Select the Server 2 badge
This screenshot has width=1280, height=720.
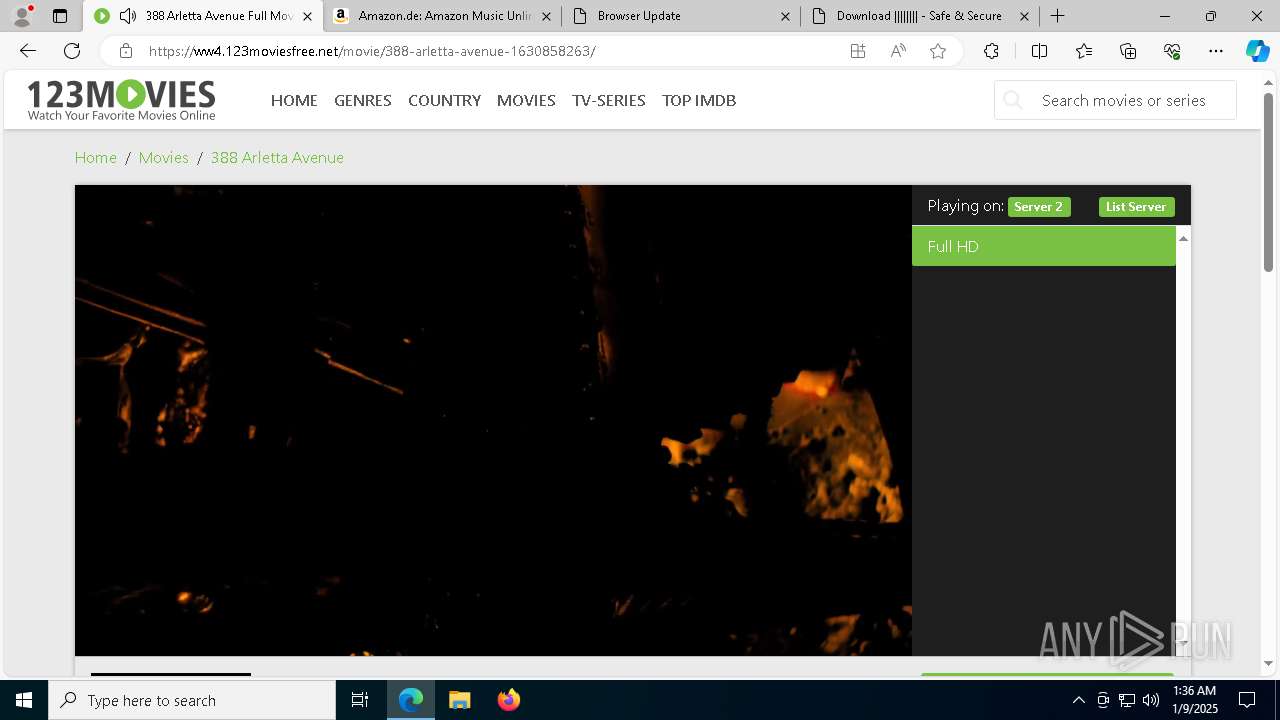tap(1039, 207)
